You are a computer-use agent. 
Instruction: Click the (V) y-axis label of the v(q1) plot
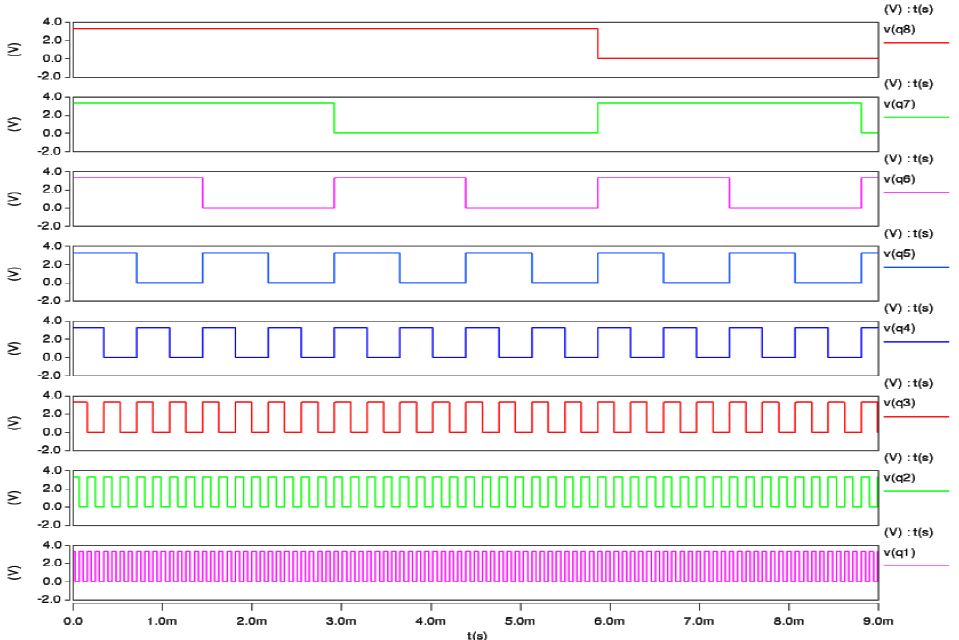click(13, 573)
